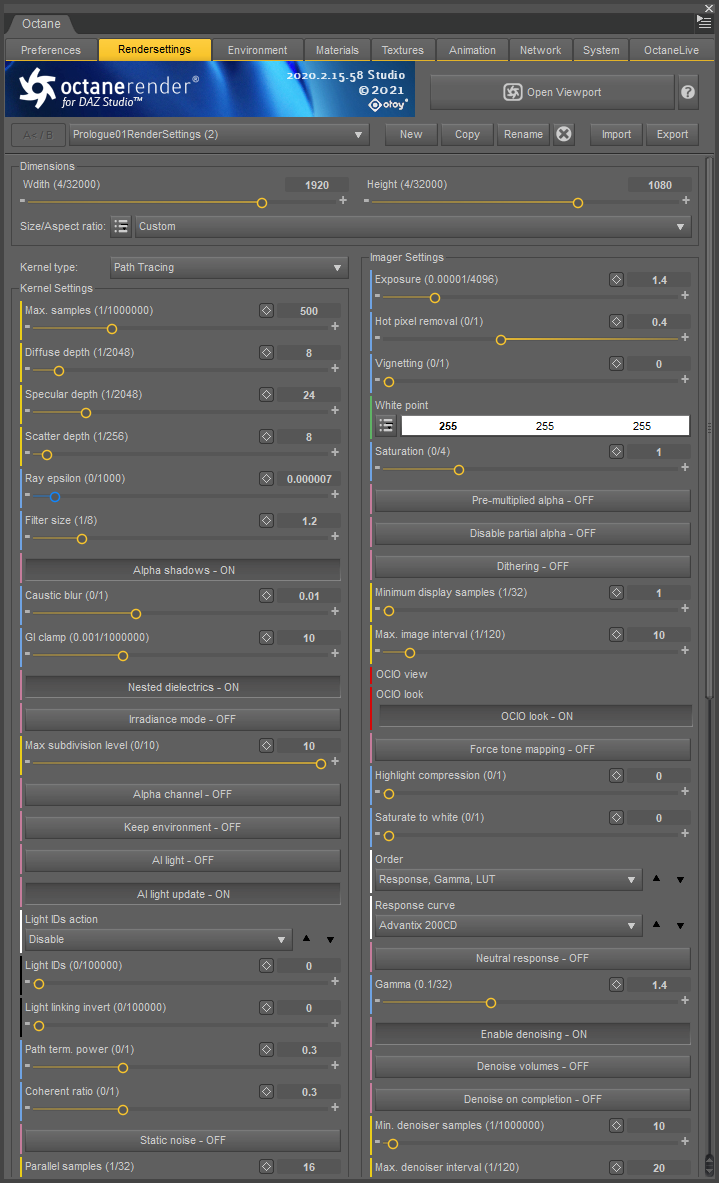Click the Hot pixel removal diamond icon

tap(616, 321)
